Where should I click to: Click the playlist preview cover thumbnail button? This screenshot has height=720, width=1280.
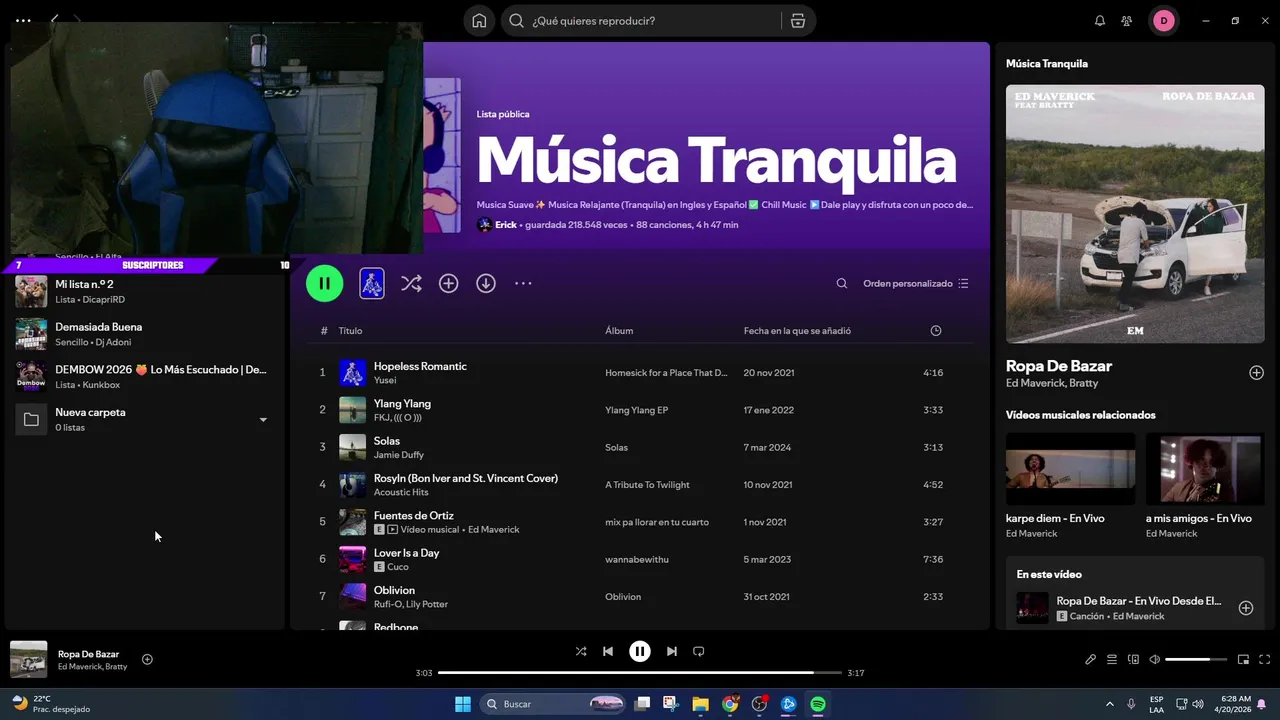tap(372, 283)
